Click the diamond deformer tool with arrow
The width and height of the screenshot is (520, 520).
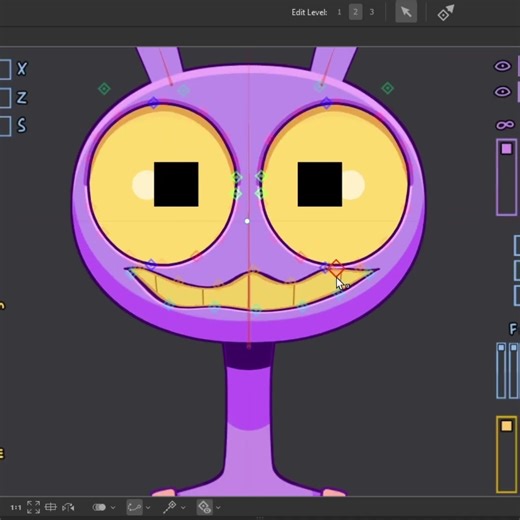point(446,13)
